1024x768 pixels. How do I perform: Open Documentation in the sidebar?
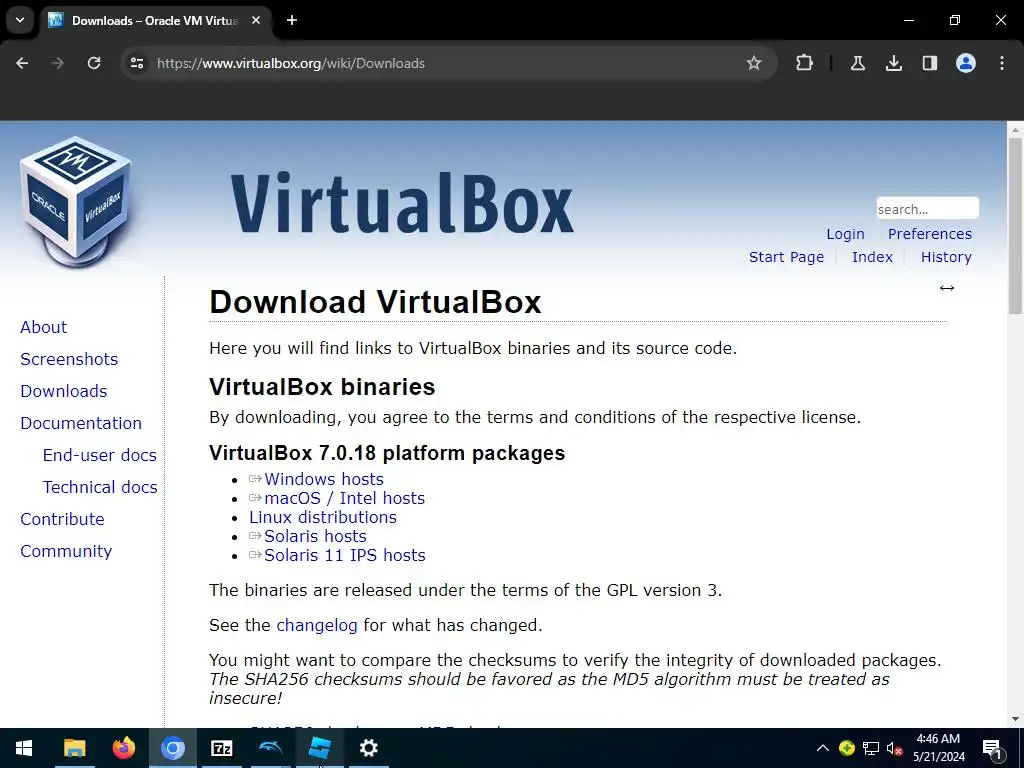(x=81, y=423)
